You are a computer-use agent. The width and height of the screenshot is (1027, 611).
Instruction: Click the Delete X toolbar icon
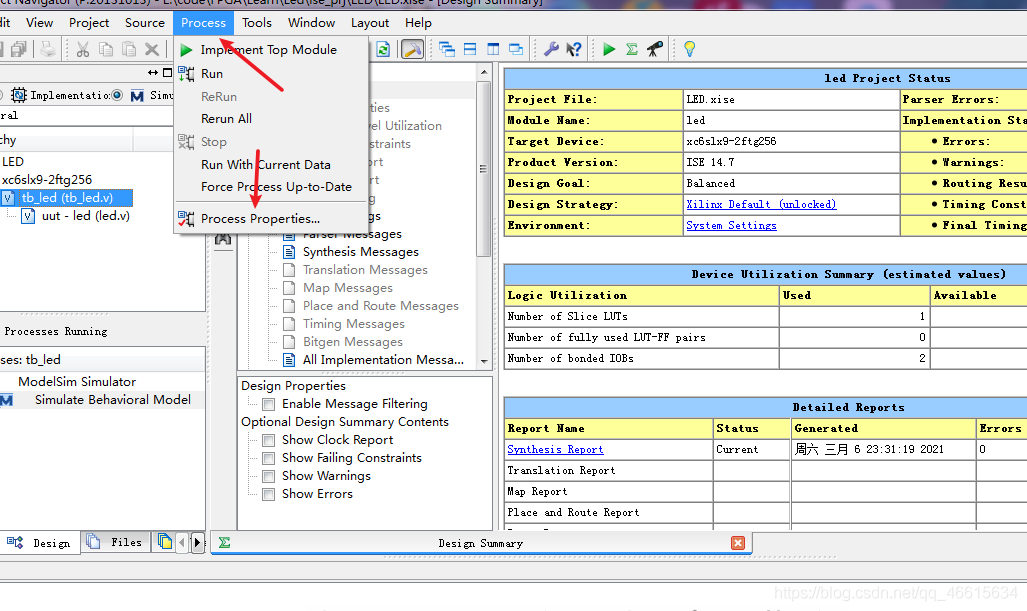click(x=152, y=49)
